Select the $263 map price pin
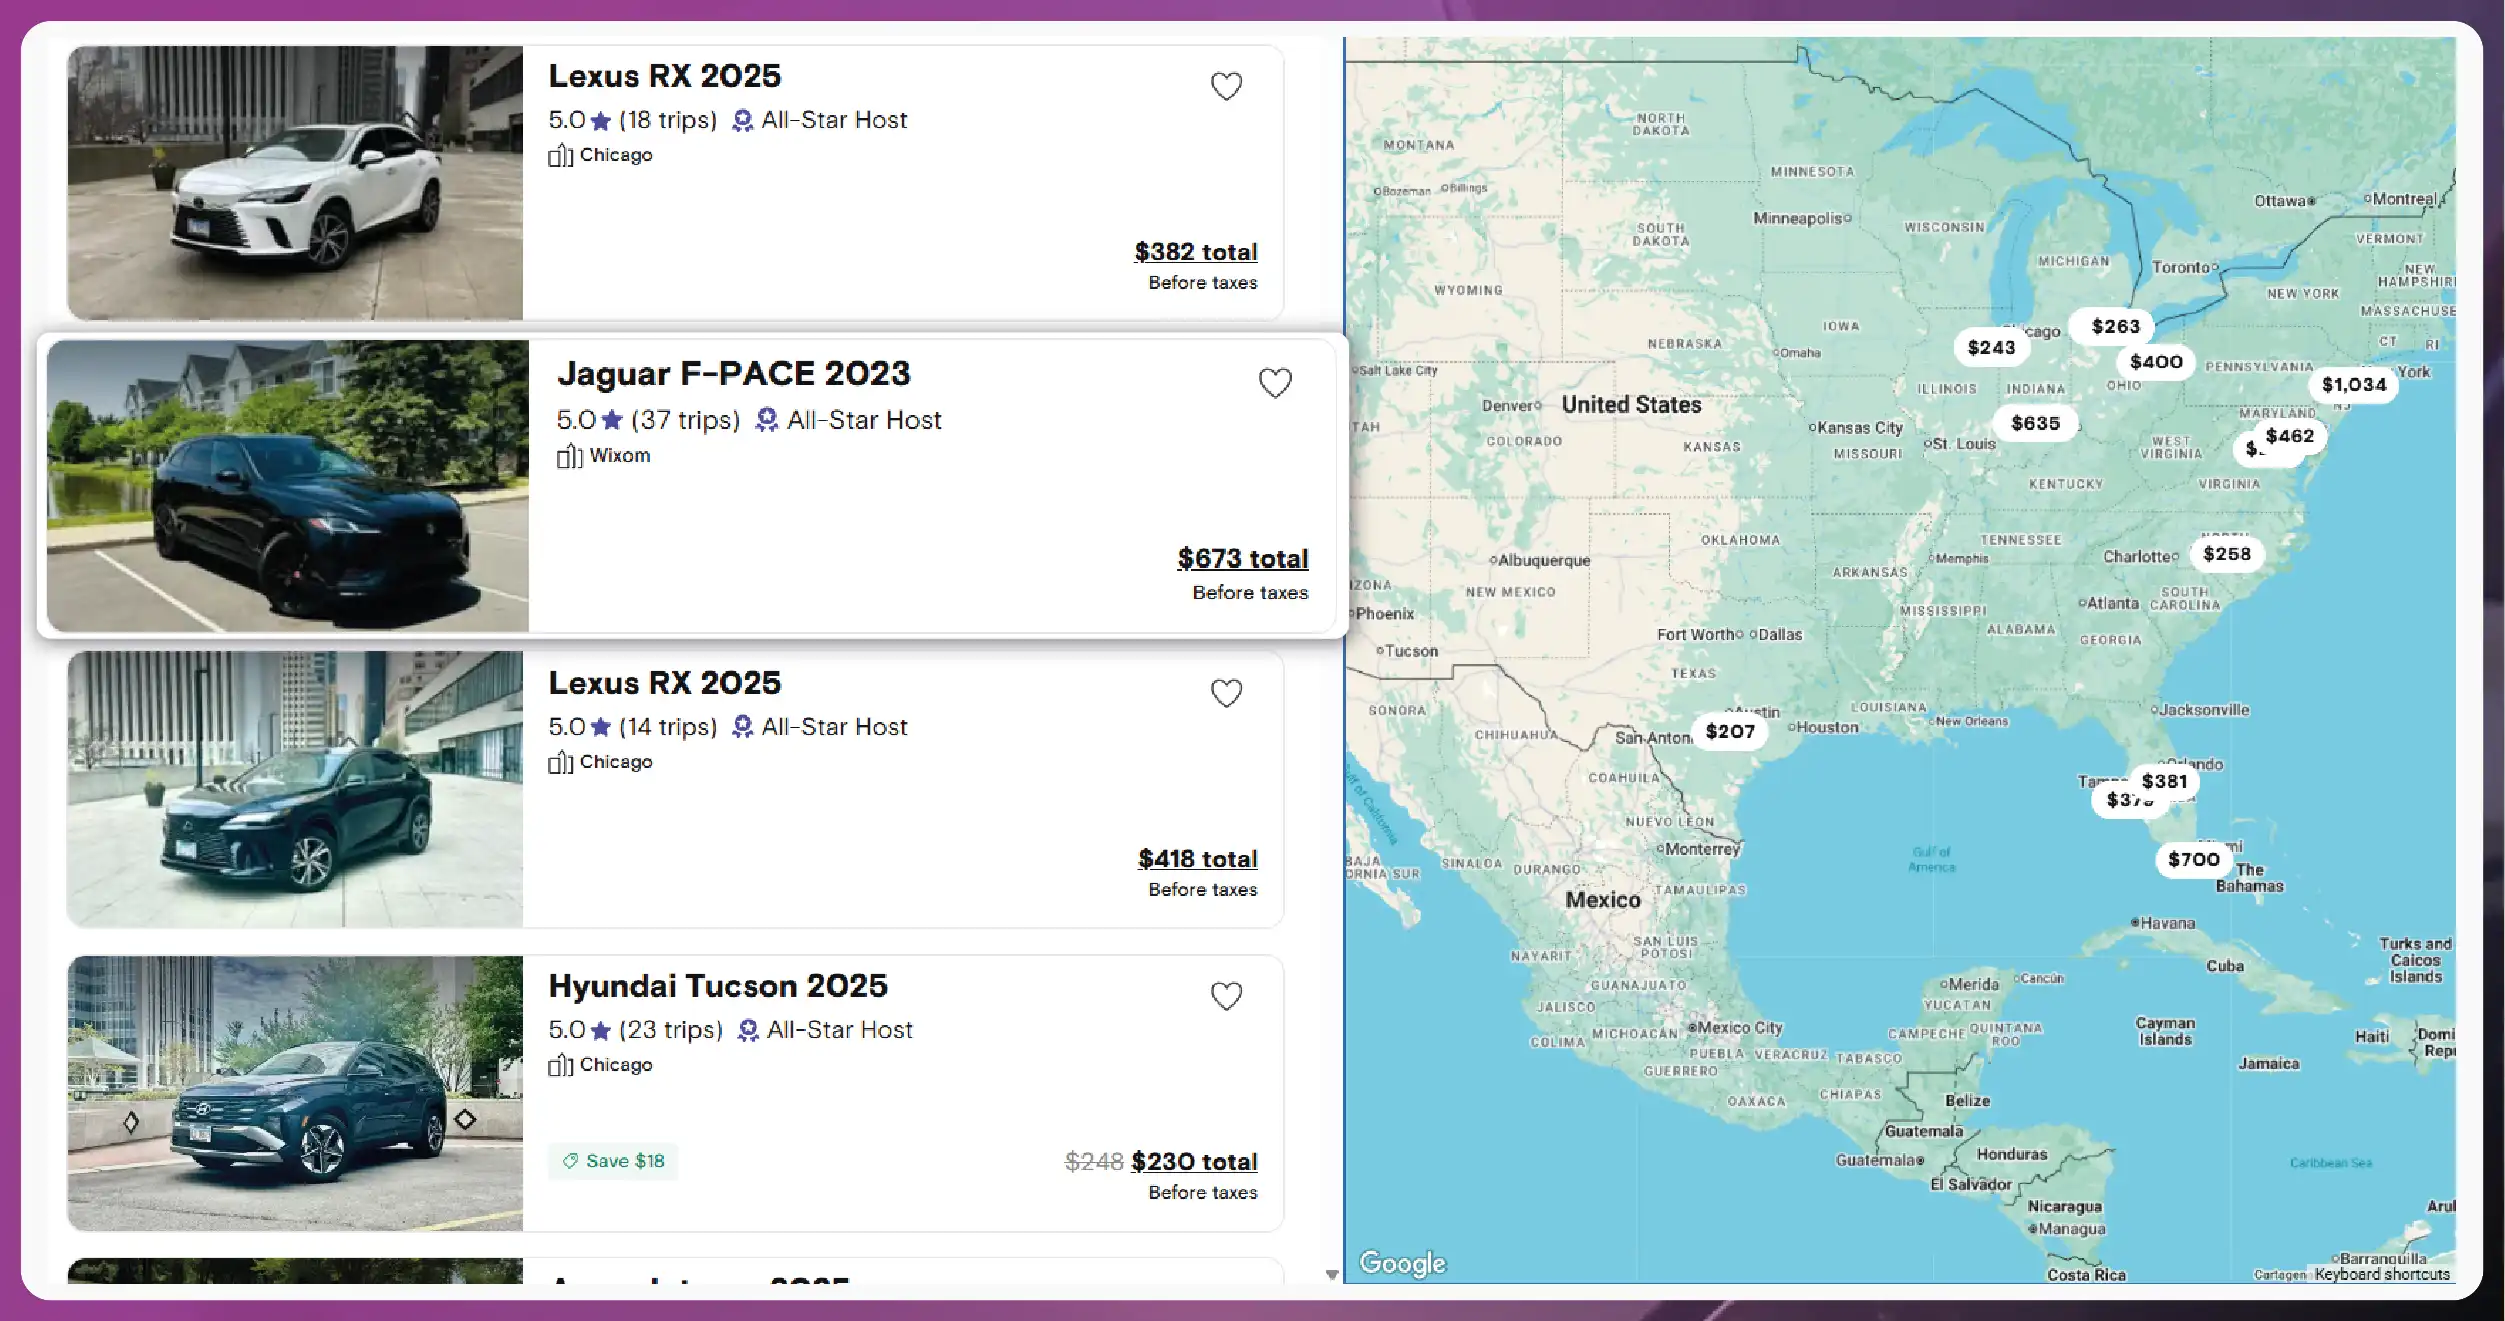Viewport: 2505px width, 1321px height. pos(2115,326)
